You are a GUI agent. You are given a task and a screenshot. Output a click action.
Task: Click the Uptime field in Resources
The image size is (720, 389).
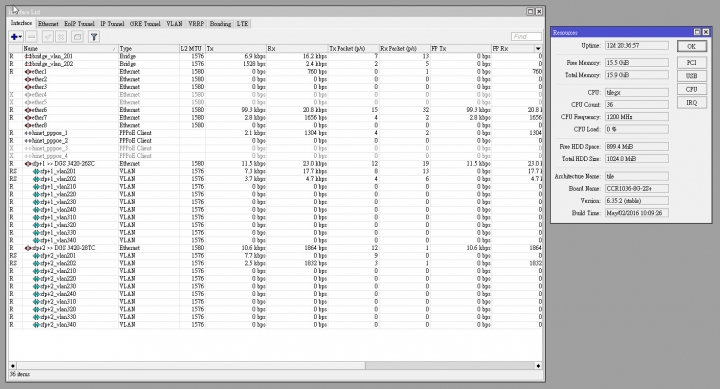636,45
